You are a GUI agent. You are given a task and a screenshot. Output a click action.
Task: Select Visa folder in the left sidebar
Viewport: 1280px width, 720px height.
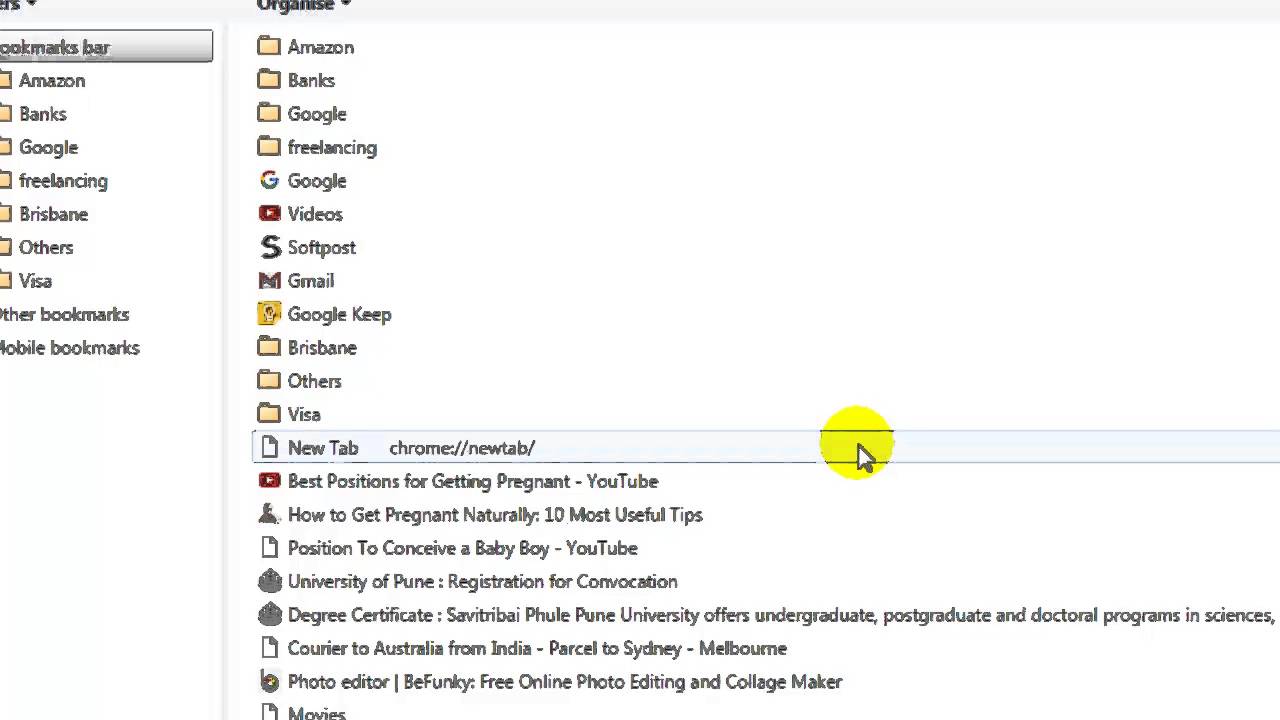(x=35, y=281)
